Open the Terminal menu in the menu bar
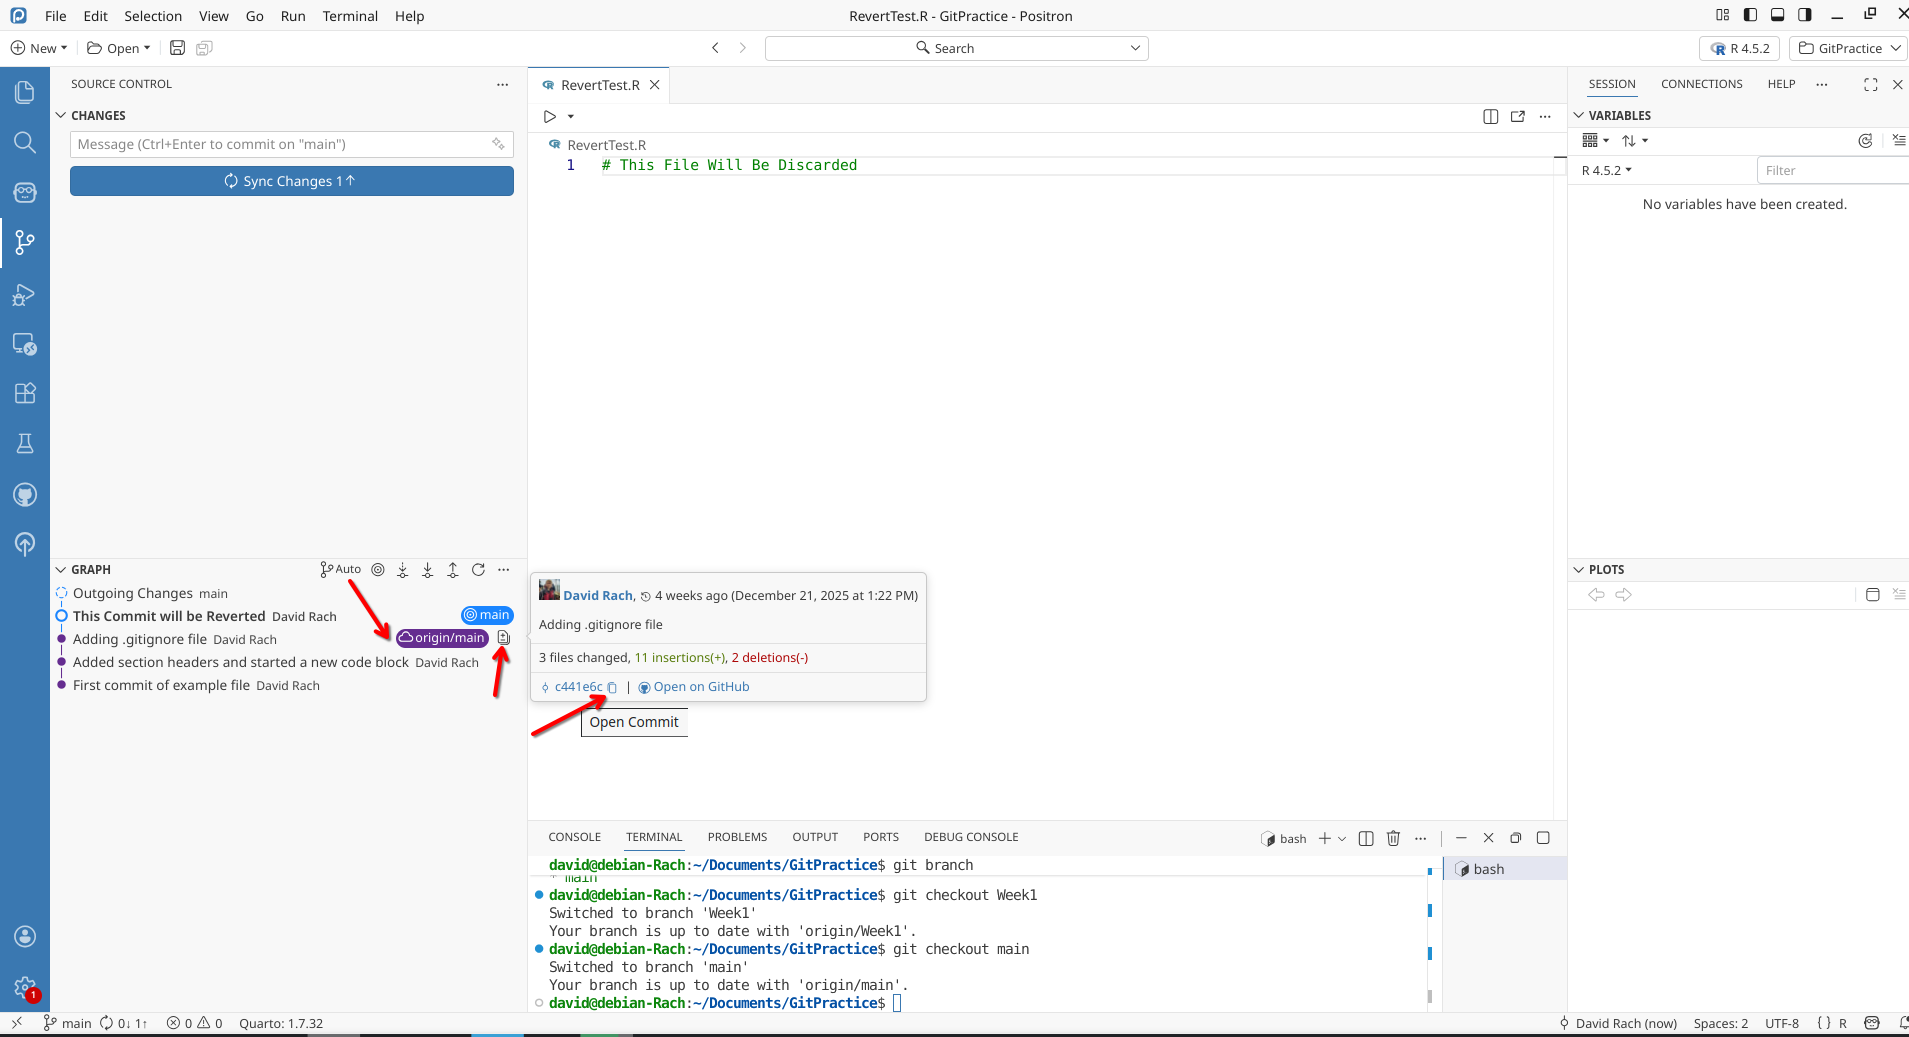1909x1037 pixels. pyautogui.click(x=350, y=16)
